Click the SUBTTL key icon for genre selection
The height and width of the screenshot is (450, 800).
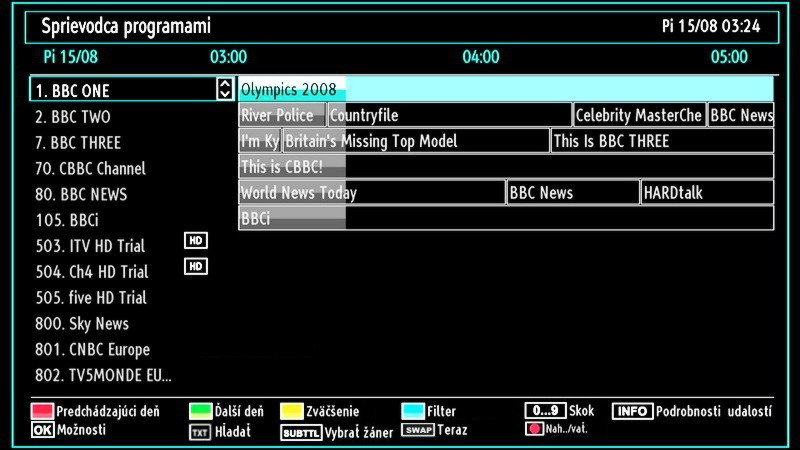click(301, 433)
